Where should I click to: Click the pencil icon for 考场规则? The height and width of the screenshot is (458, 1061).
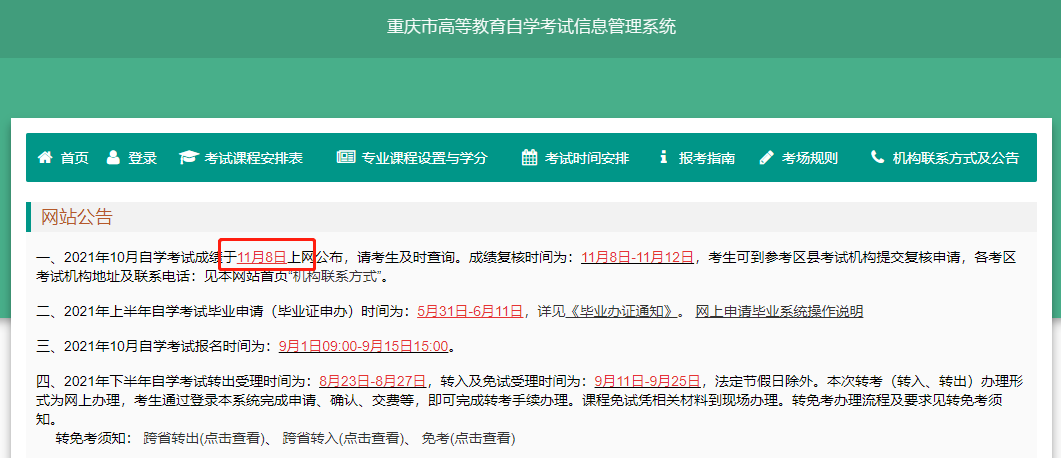click(767, 158)
